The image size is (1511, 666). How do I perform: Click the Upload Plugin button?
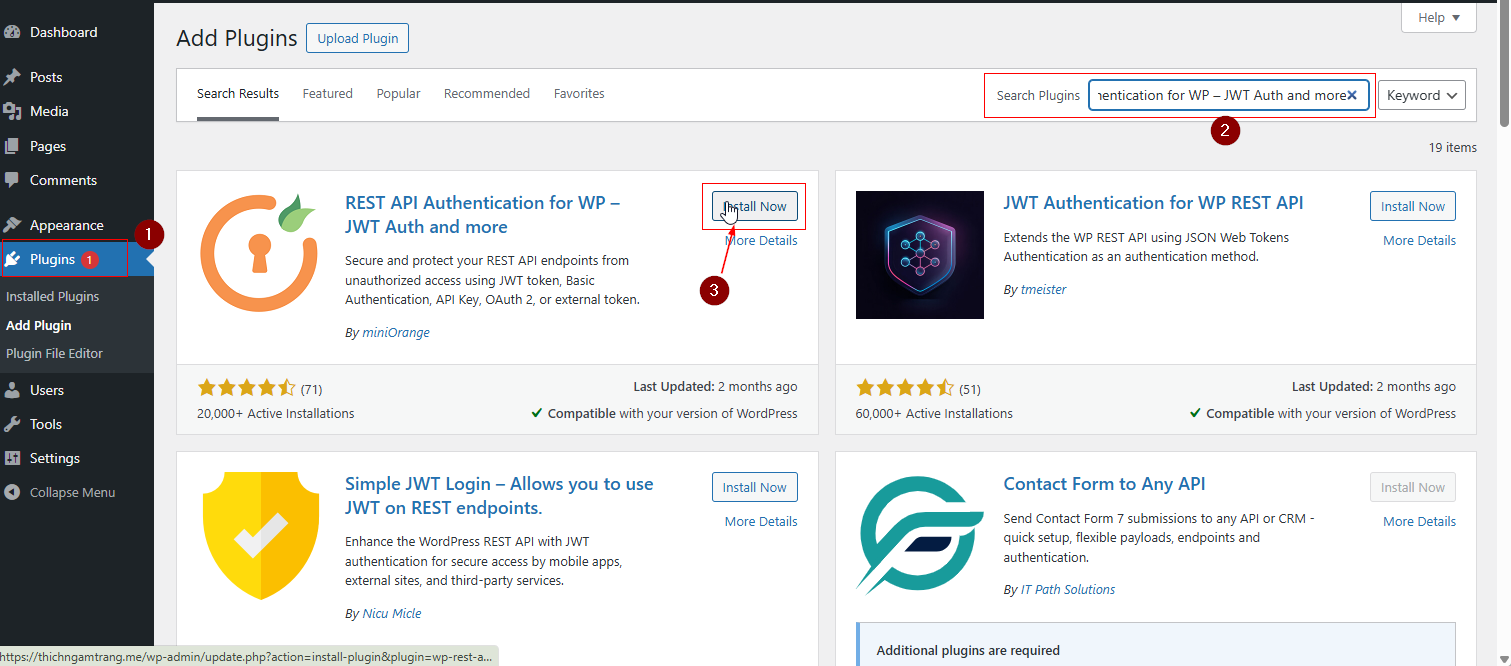click(x=357, y=39)
